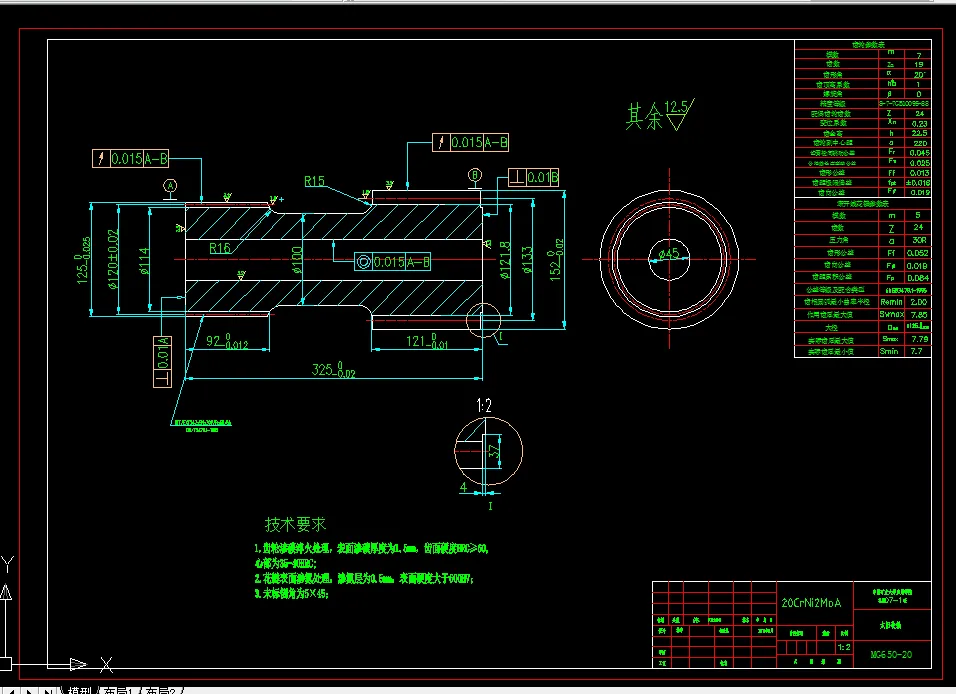956x694 pixels.
Task: Switch to the 模型 model tab
Action: [80, 690]
